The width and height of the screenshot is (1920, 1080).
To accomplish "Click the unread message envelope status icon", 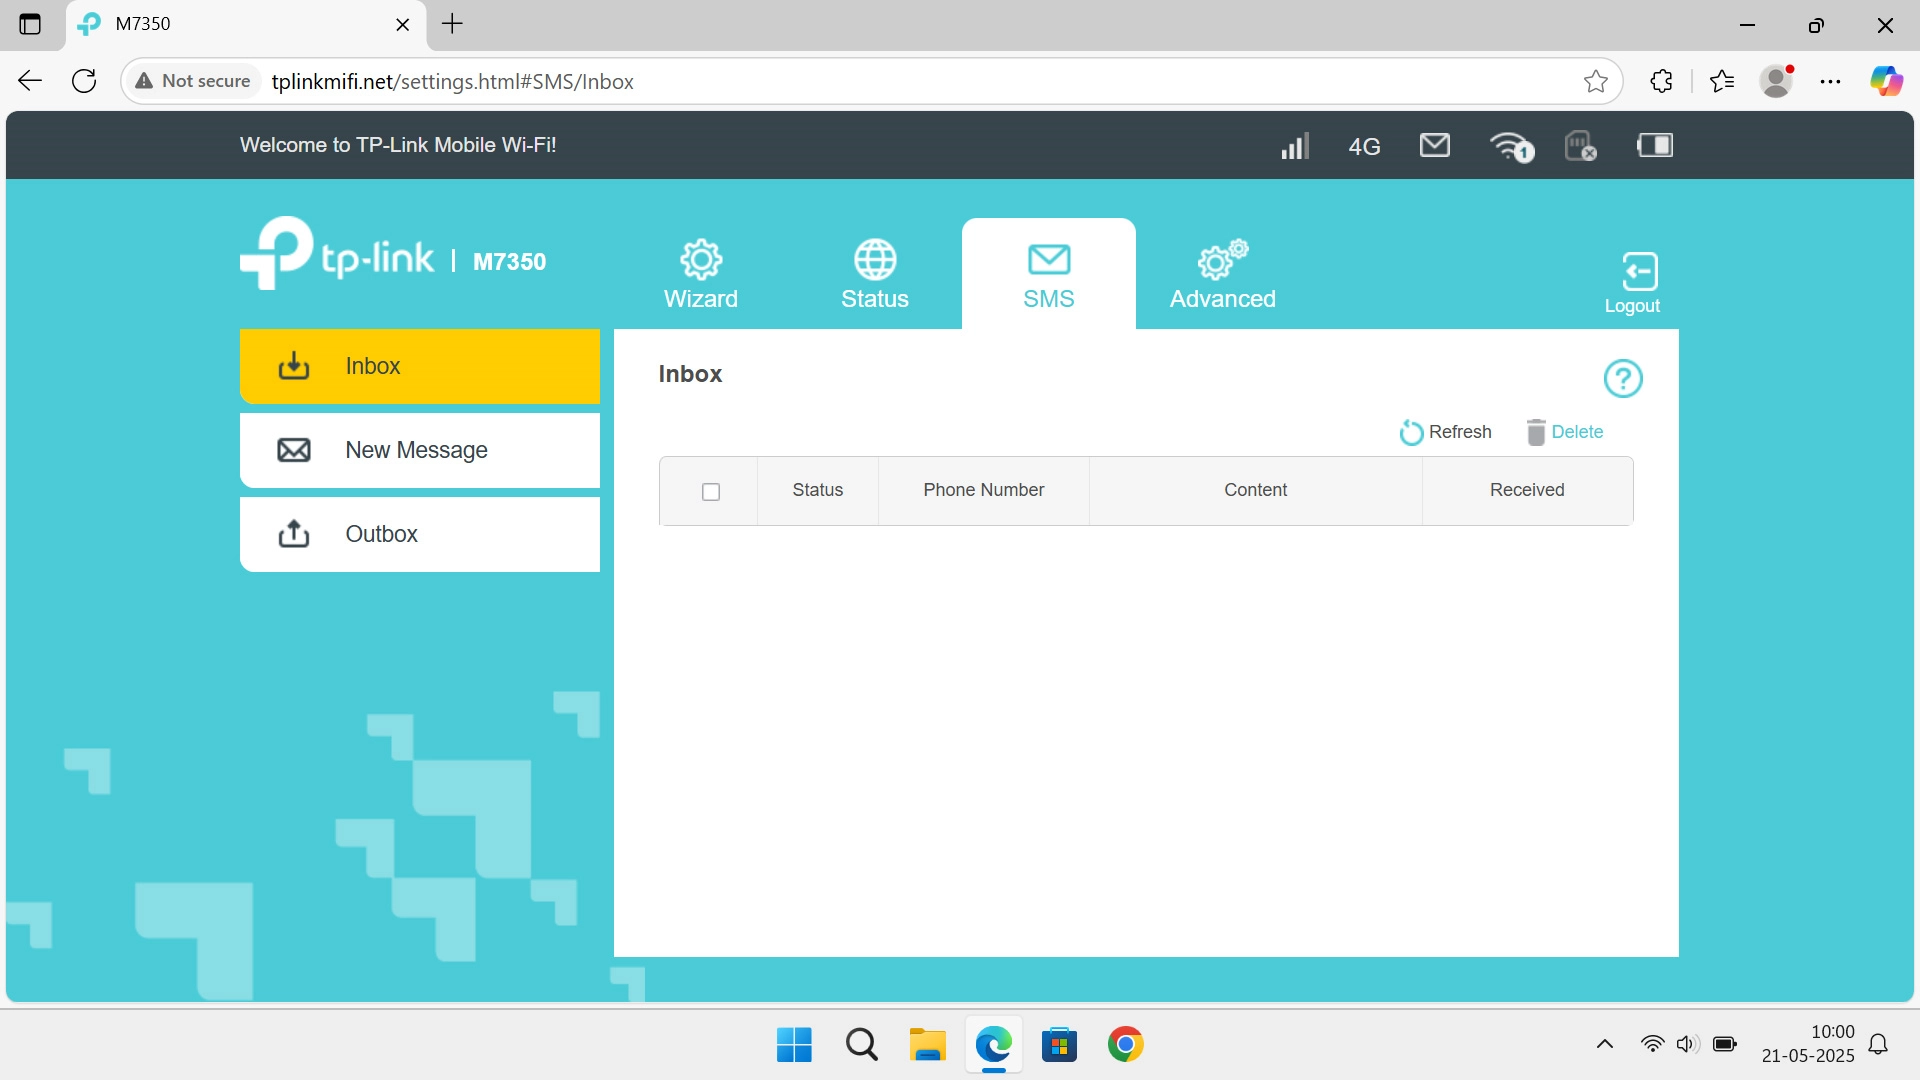I will pyautogui.click(x=1434, y=146).
